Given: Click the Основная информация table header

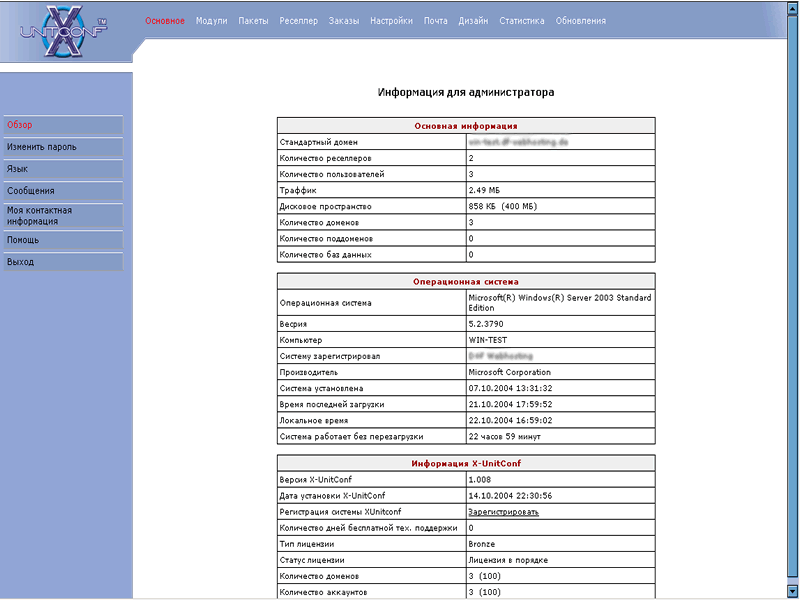Looking at the screenshot, I should click(466, 126).
